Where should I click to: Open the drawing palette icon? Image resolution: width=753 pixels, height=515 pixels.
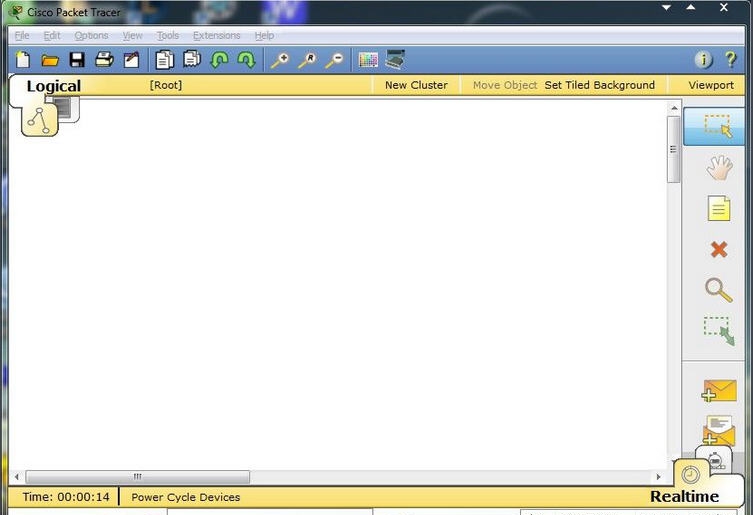click(368, 60)
